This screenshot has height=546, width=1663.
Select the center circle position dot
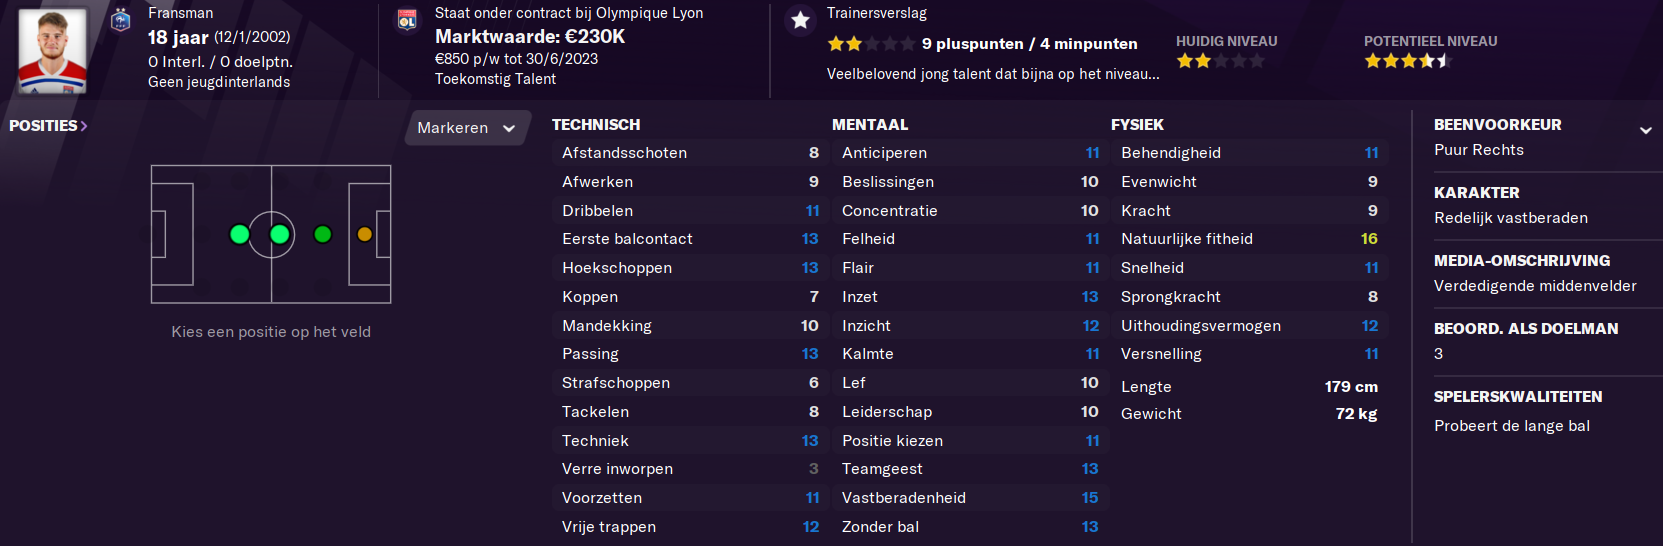[279, 234]
